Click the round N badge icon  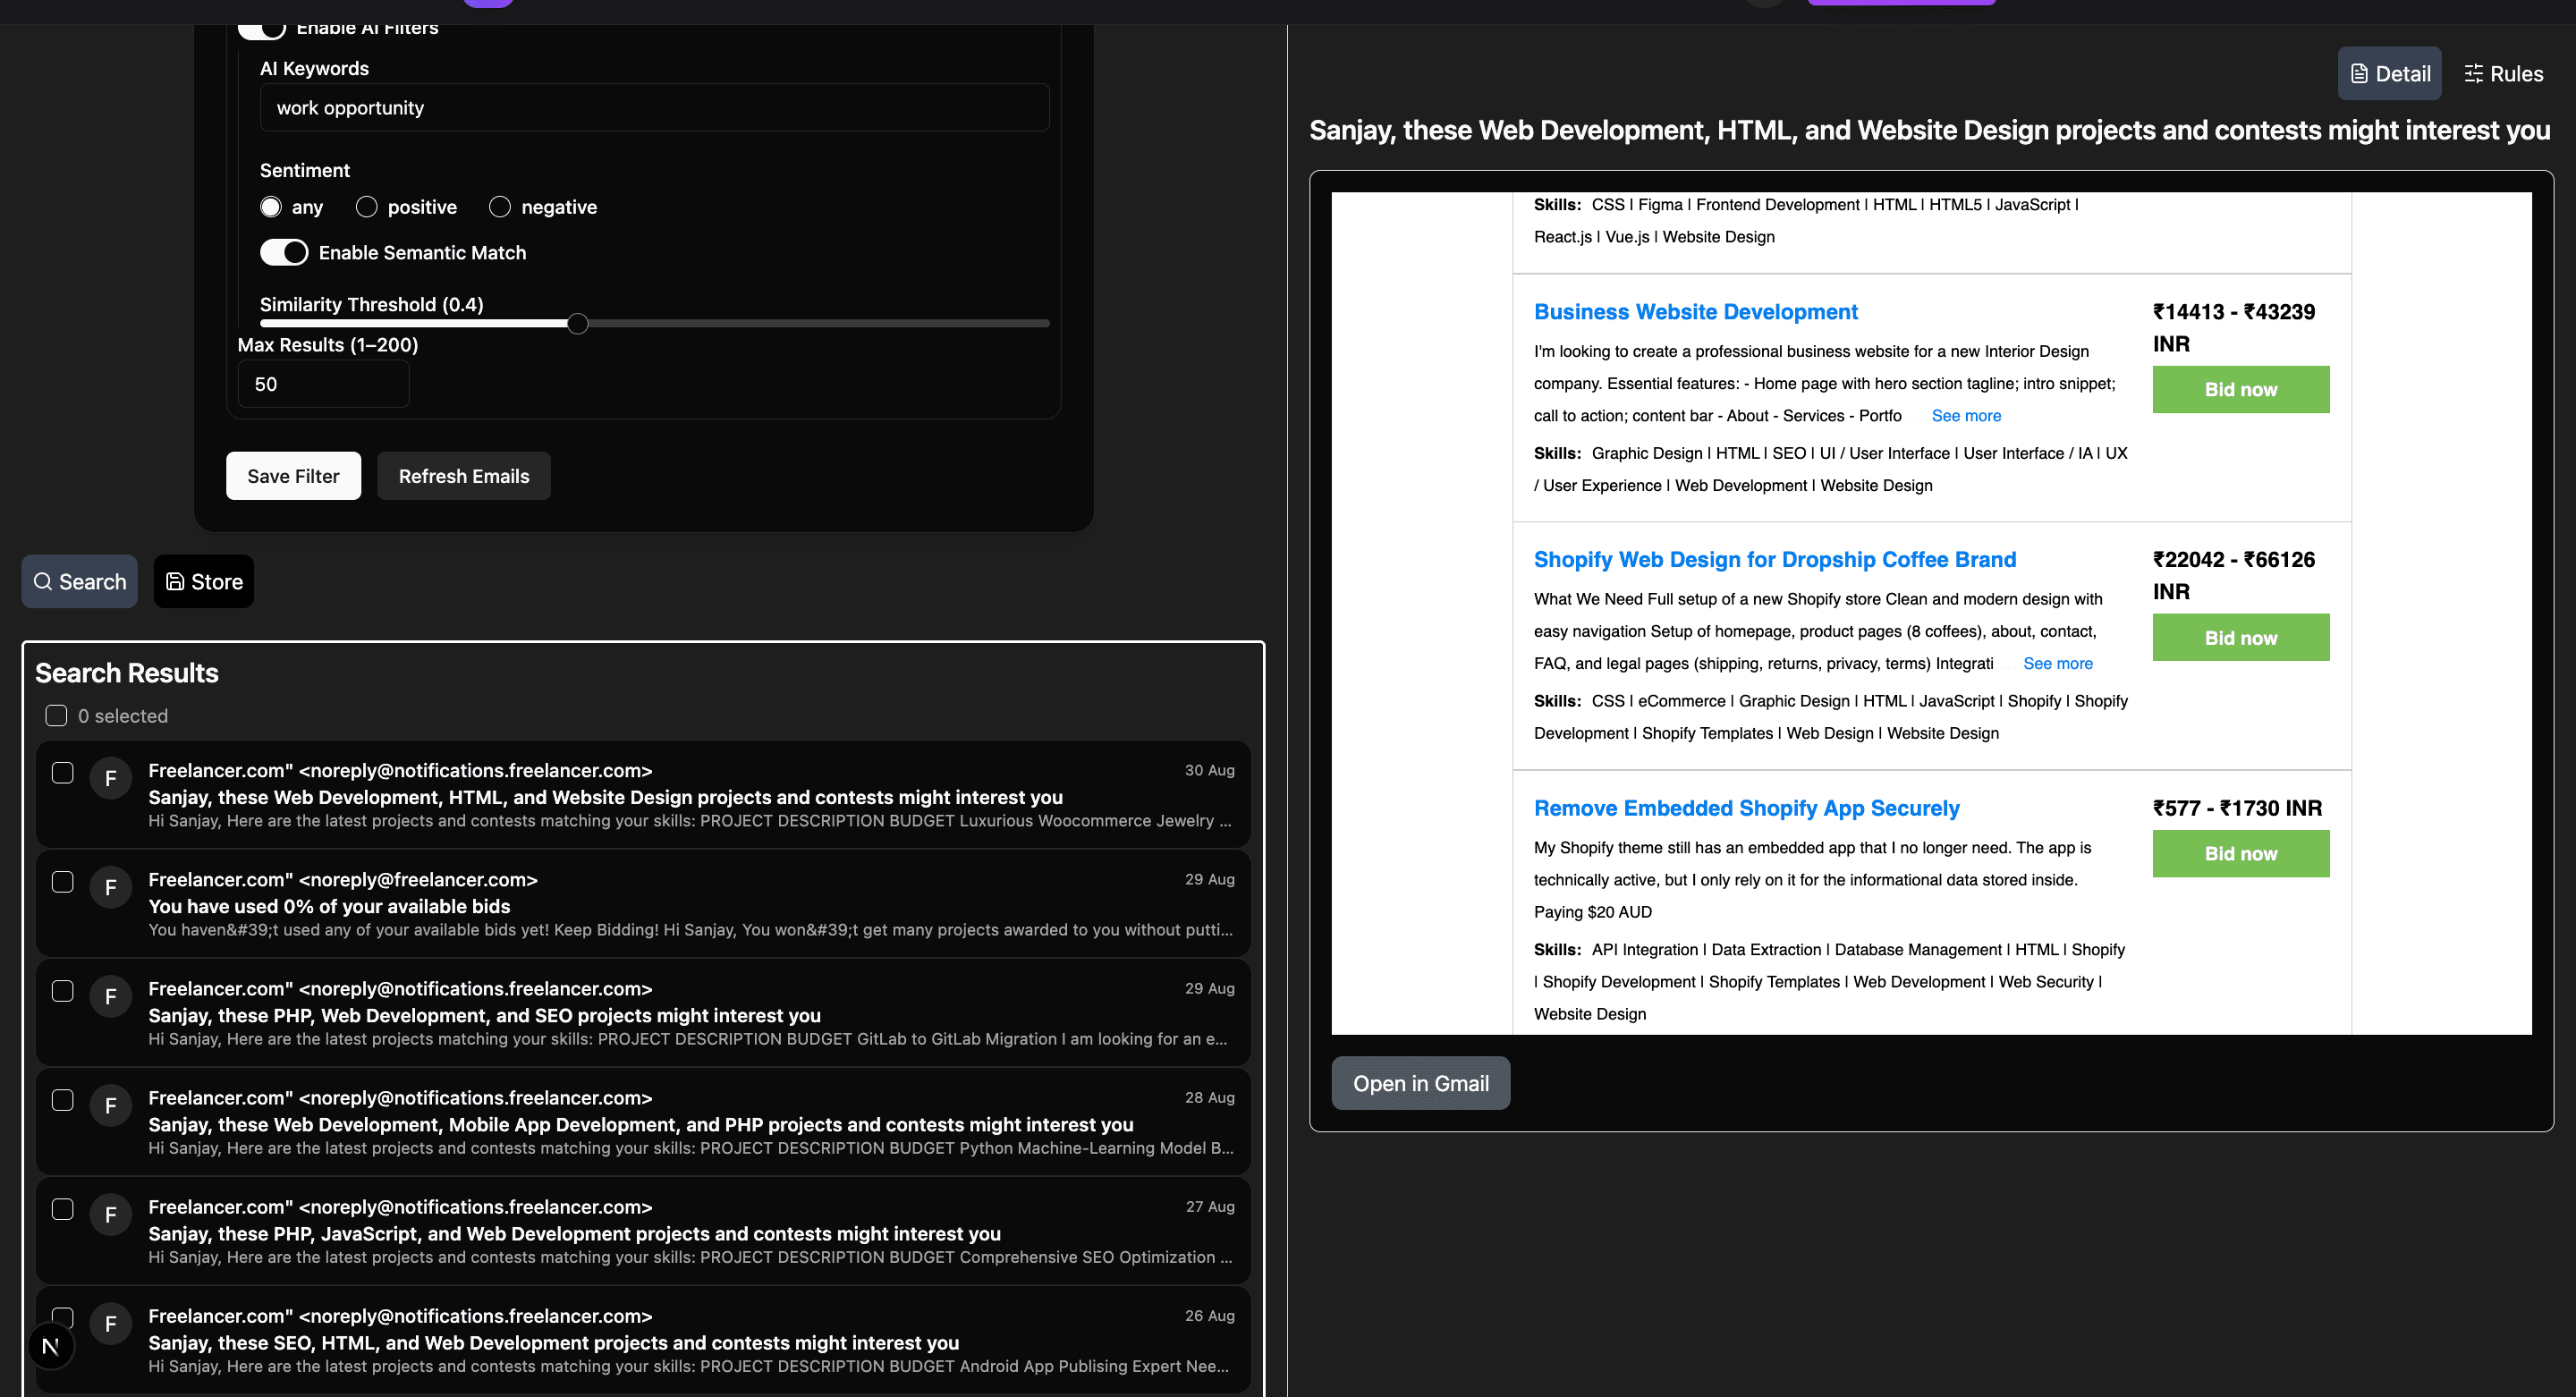51,1346
